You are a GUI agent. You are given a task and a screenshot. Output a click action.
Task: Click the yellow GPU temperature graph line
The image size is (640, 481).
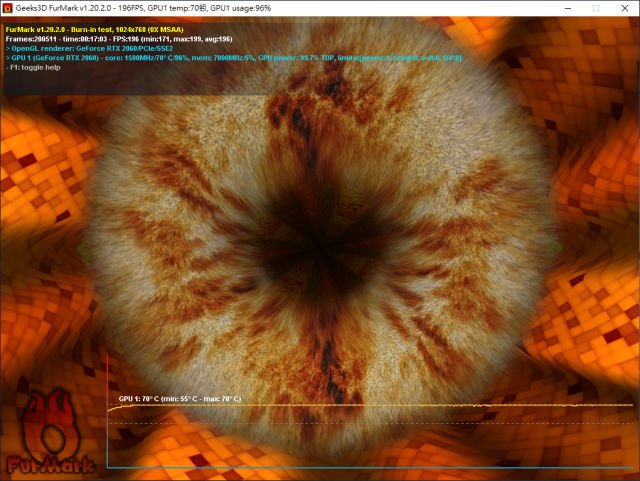370,405
